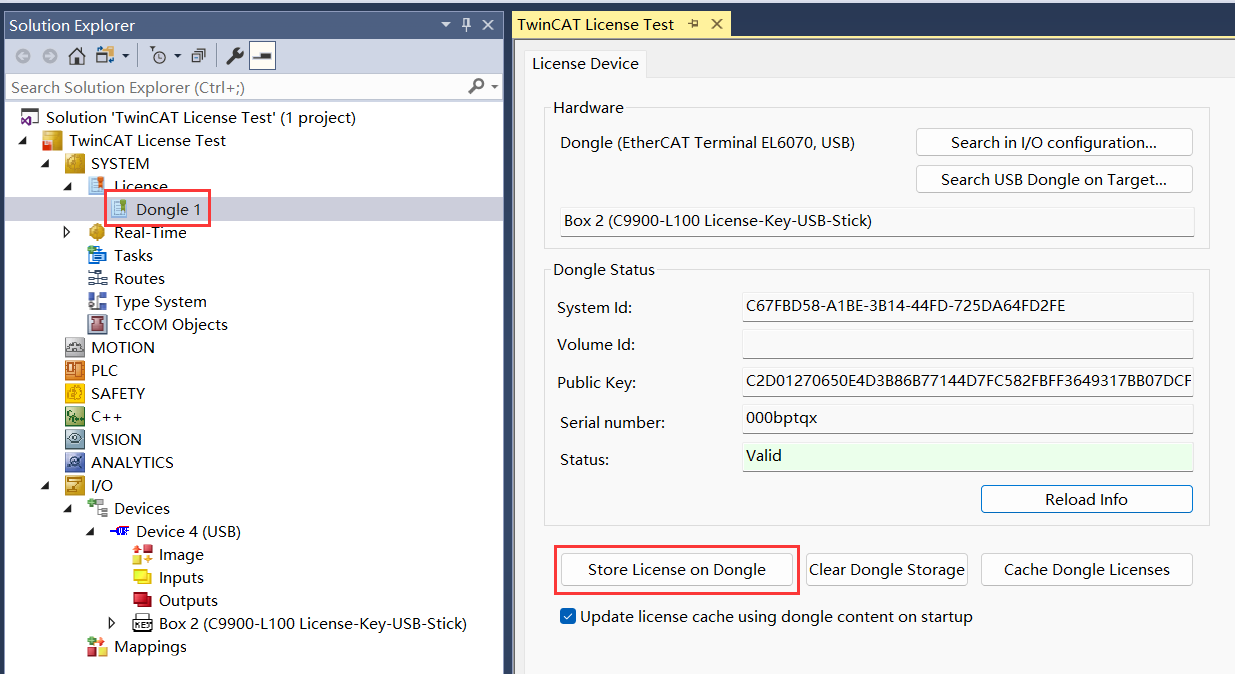Click the License node icon

tap(97, 186)
